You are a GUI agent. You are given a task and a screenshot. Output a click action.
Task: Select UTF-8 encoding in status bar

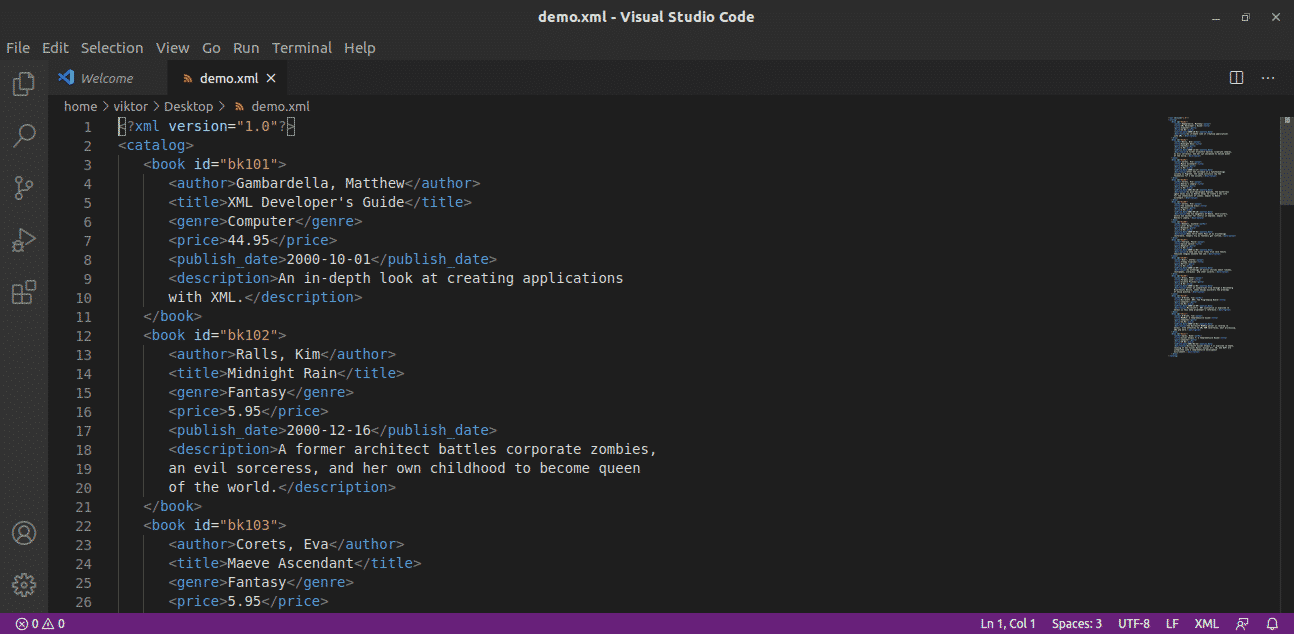pyautogui.click(x=1133, y=624)
